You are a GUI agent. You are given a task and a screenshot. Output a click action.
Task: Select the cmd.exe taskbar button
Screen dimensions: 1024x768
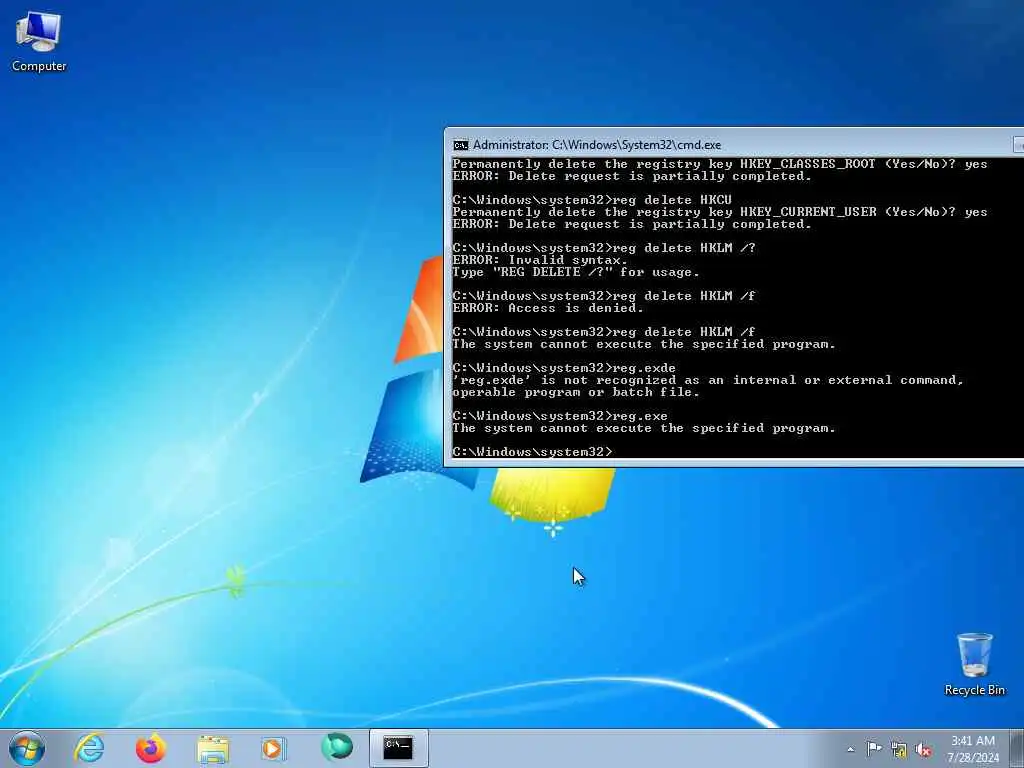(x=398, y=748)
